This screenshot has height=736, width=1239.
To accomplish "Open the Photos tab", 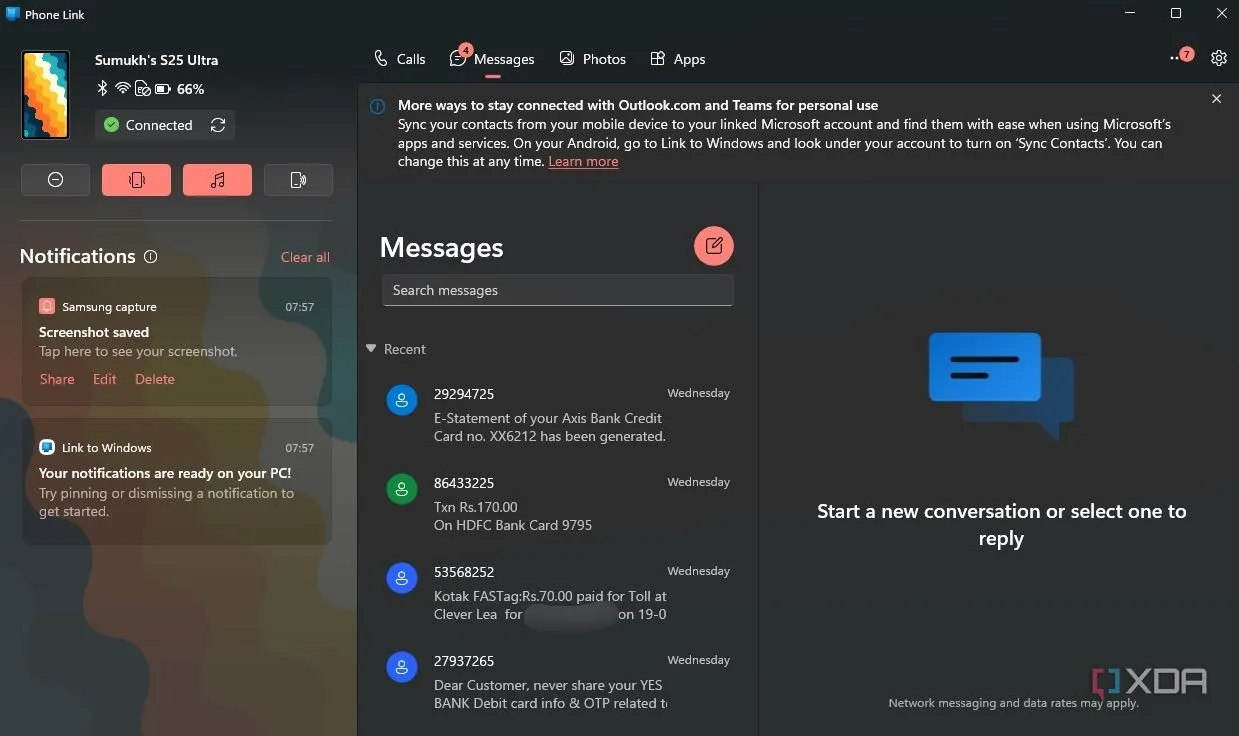I will tap(593, 59).
